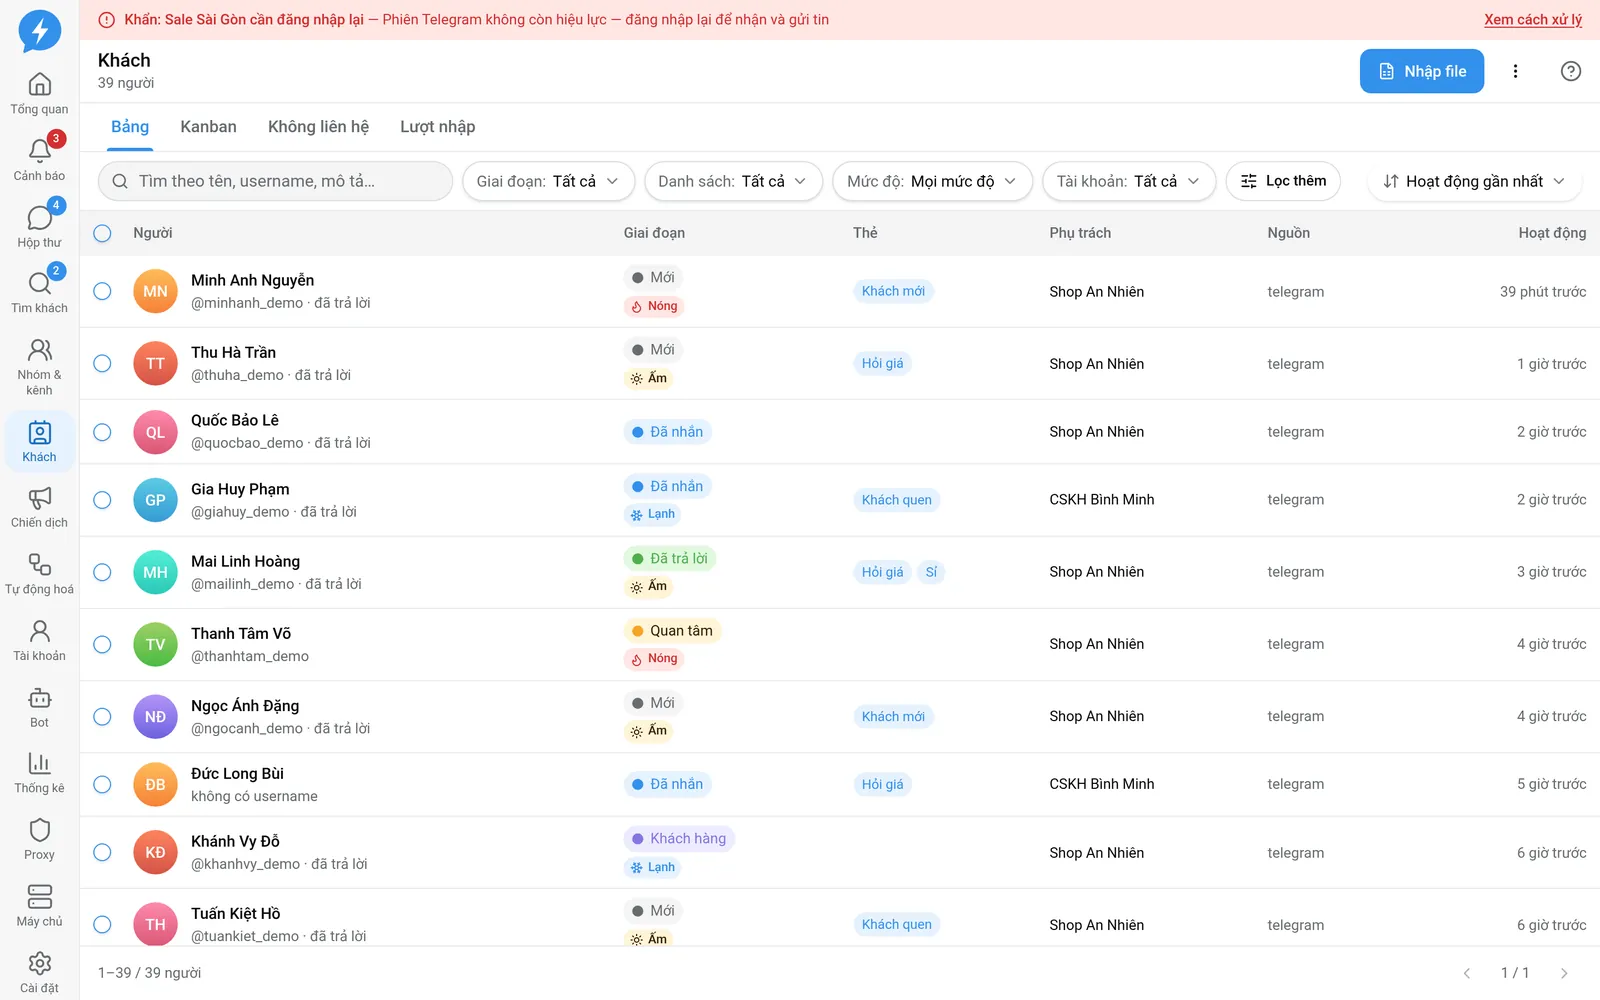
Task: Open the Proxy shield icon
Action: pos(39,830)
